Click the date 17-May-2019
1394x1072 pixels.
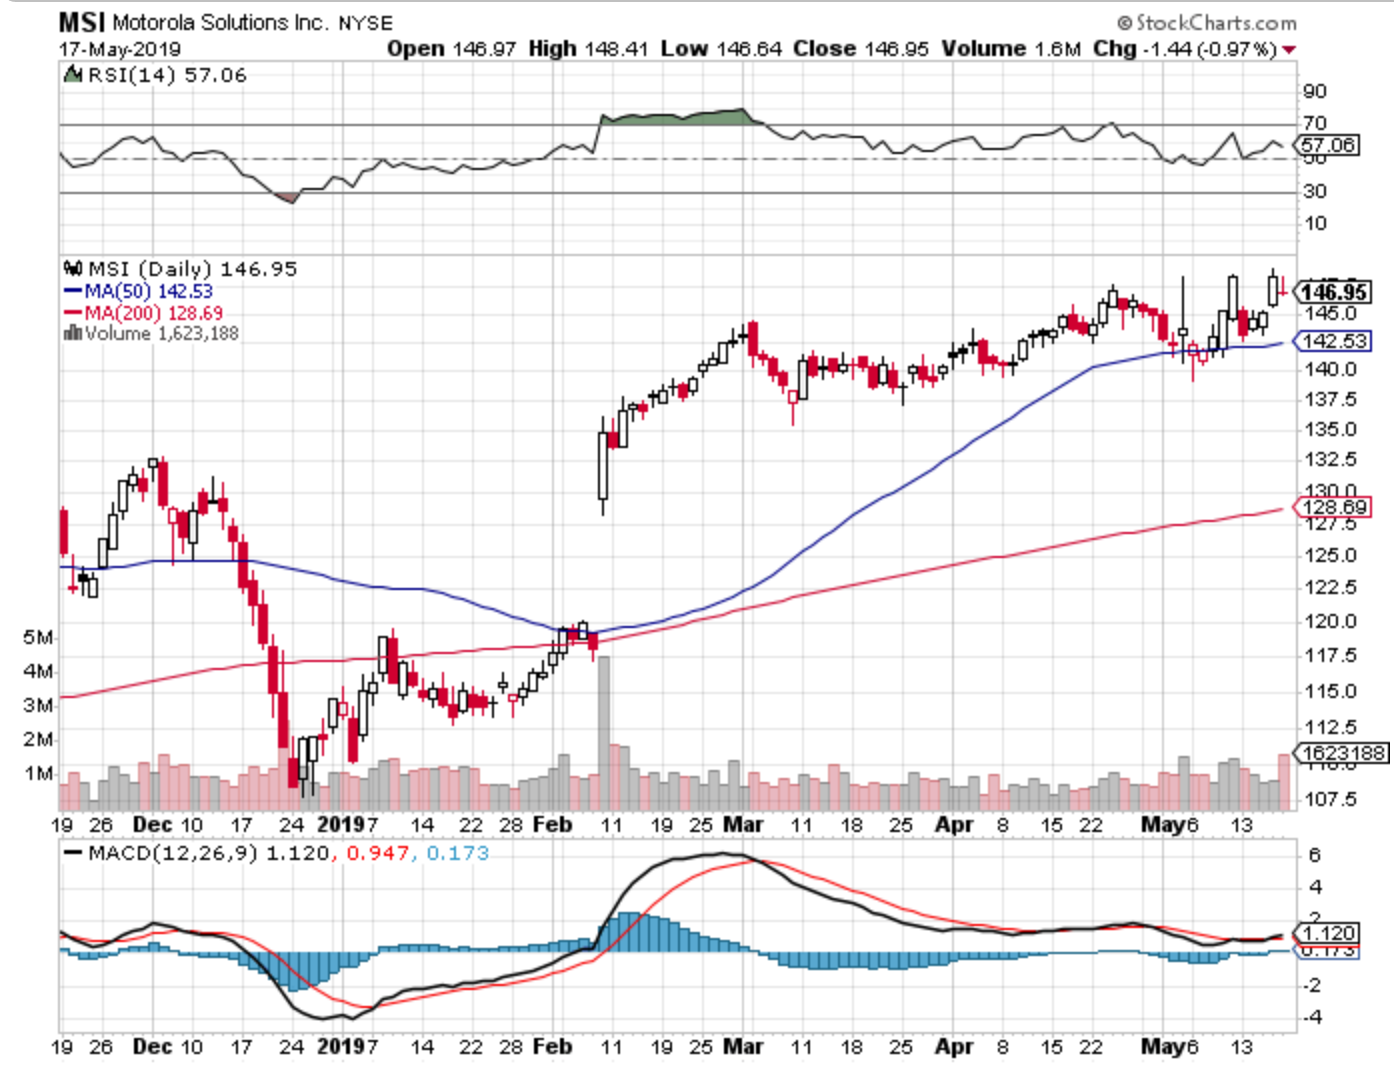pyautogui.click(x=119, y=49)
